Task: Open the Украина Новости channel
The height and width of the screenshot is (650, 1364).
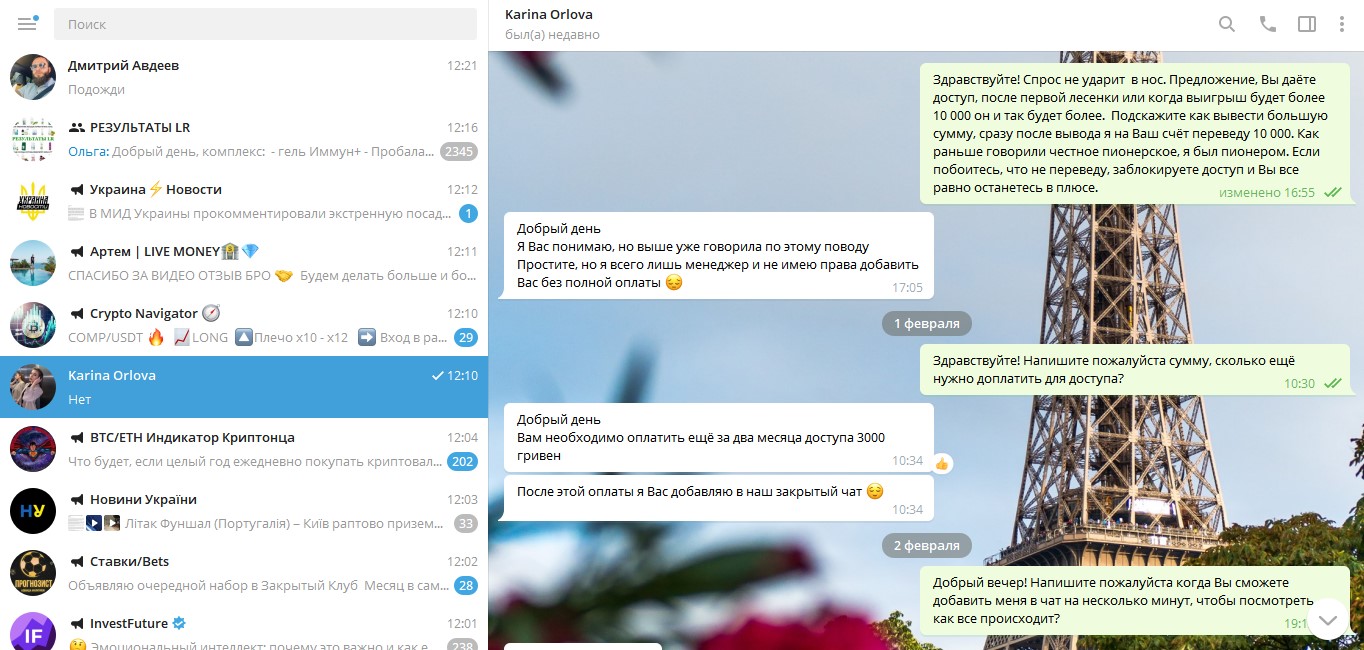Action: [244, 201]
